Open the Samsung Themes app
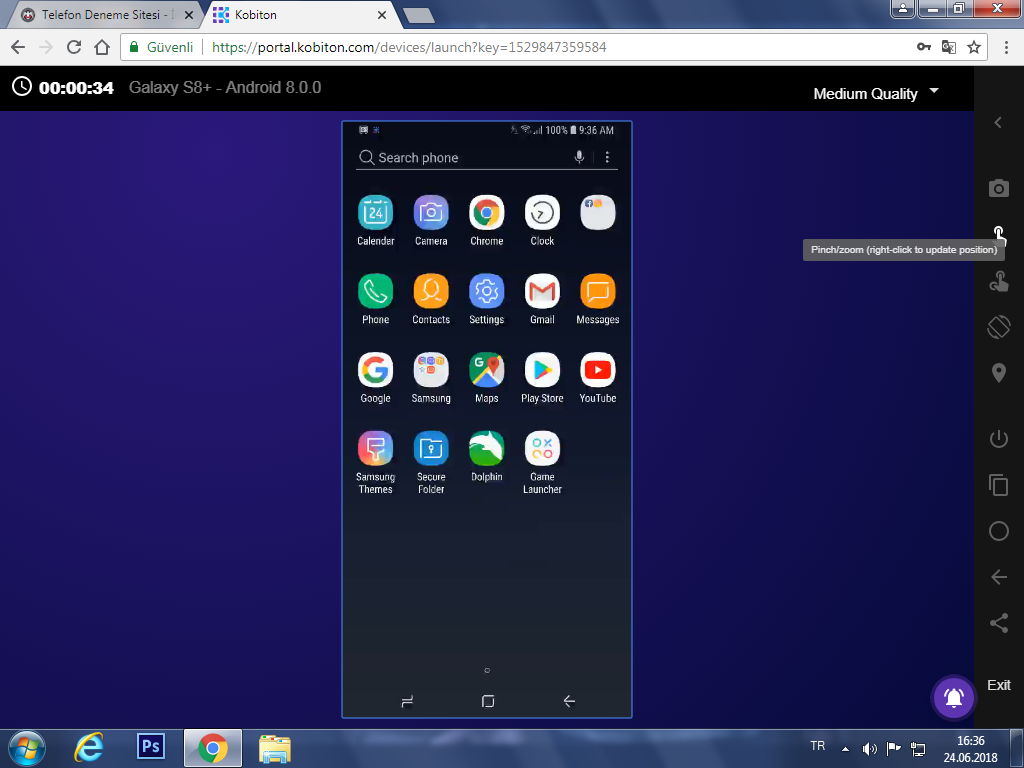Image resolution: width=1024 pixels, height=768 pixels. [376, 449]
